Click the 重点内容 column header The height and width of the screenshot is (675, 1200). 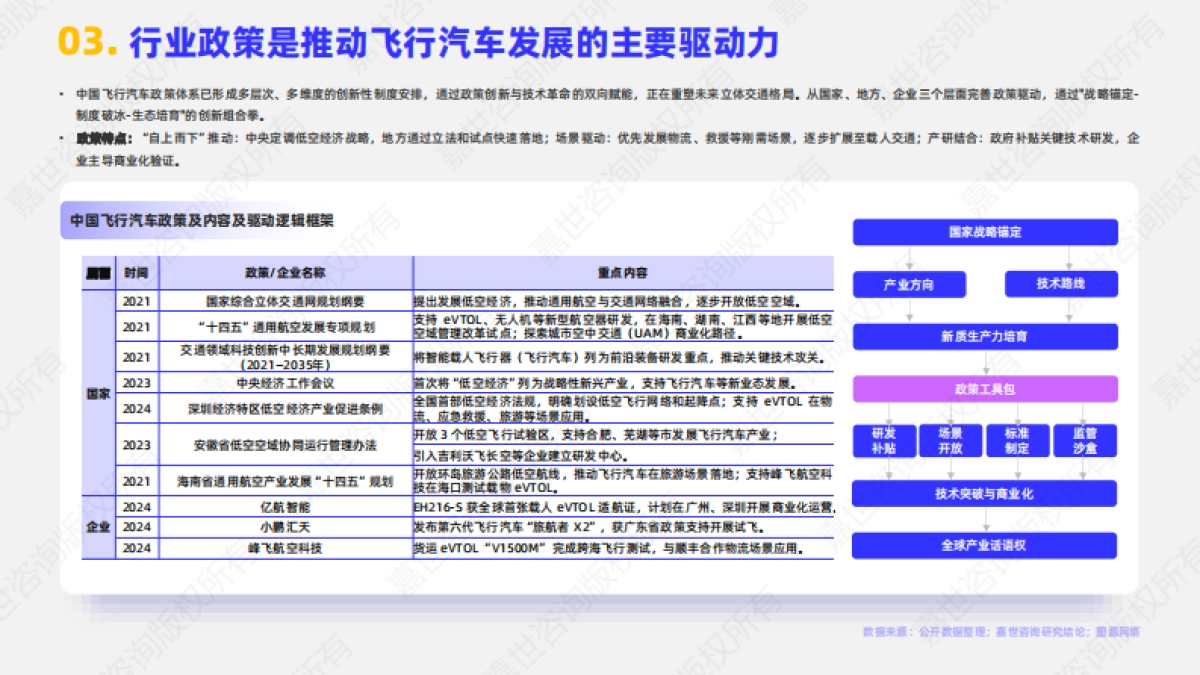pos(624,272)
